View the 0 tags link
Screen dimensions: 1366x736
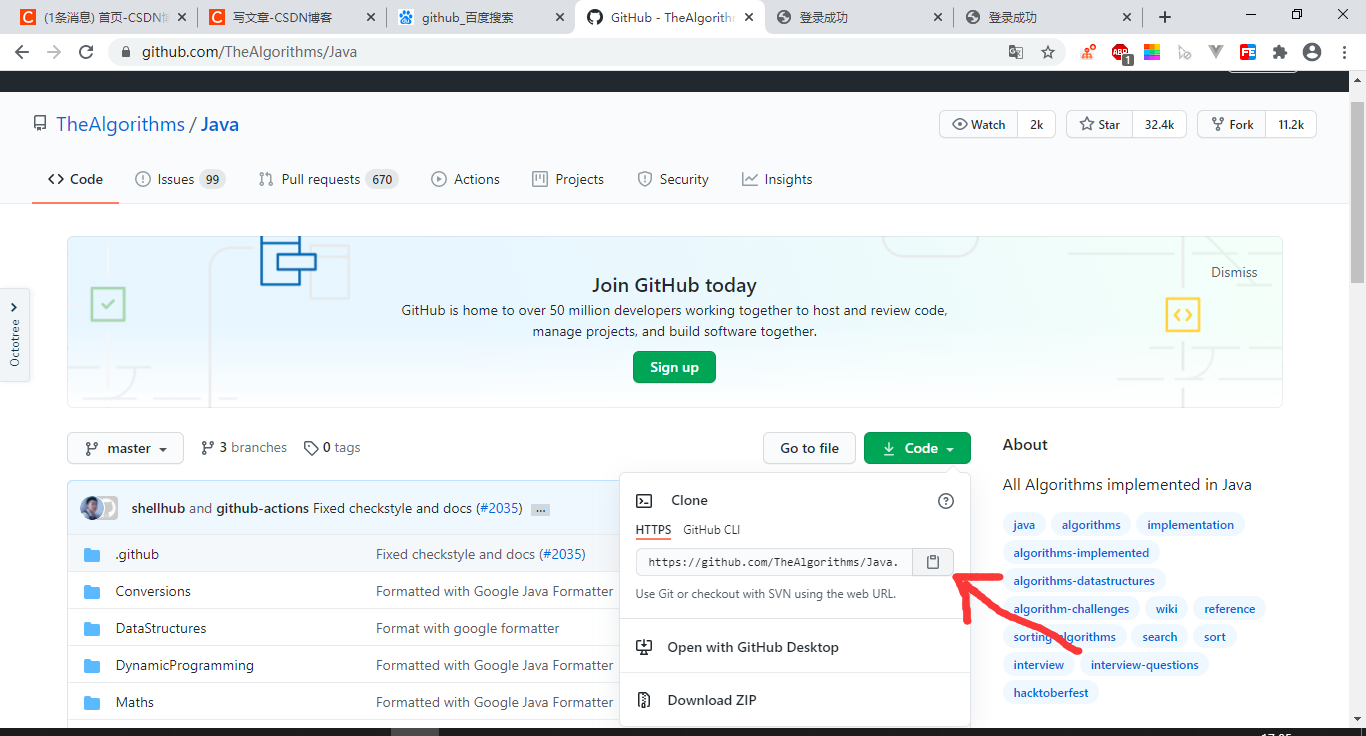(332, 448)
